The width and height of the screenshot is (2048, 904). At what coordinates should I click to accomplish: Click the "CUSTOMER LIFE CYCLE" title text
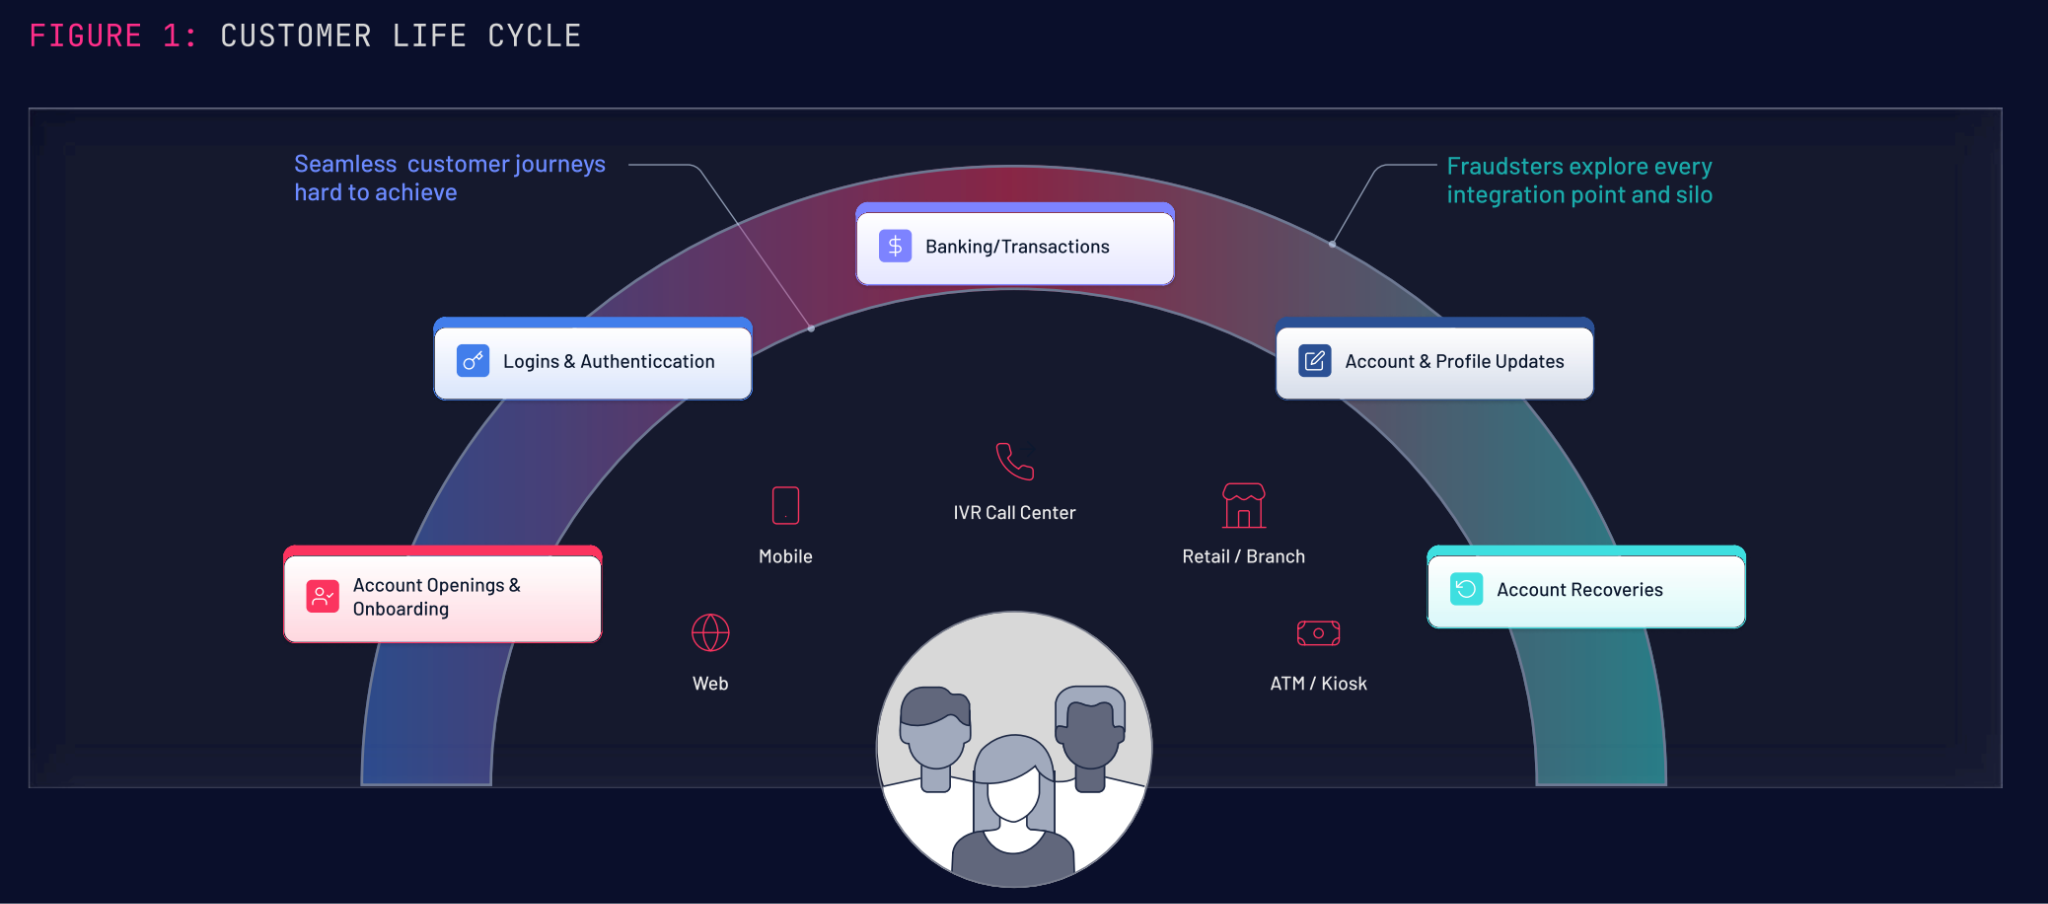coord(401,36)
